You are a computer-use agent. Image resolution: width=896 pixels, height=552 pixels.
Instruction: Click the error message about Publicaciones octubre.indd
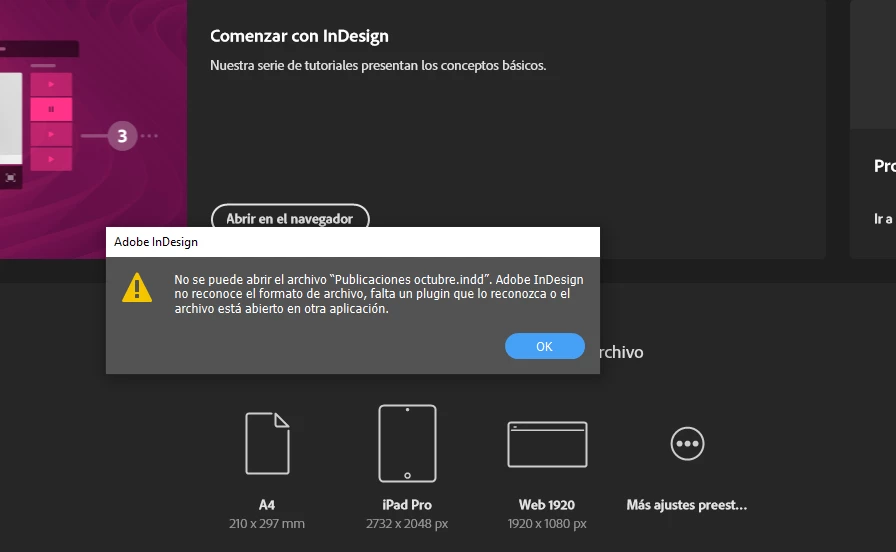tap(379, 294)
